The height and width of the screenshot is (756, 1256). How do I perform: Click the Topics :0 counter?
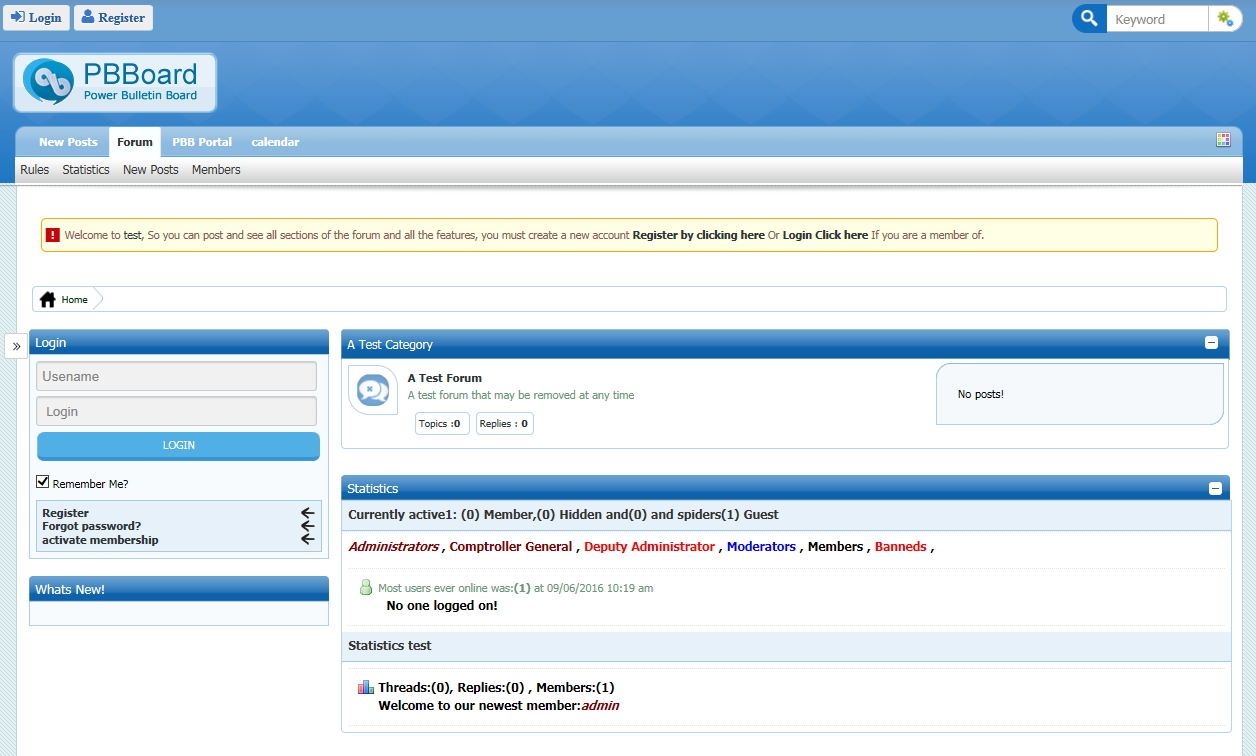point(442,424)
